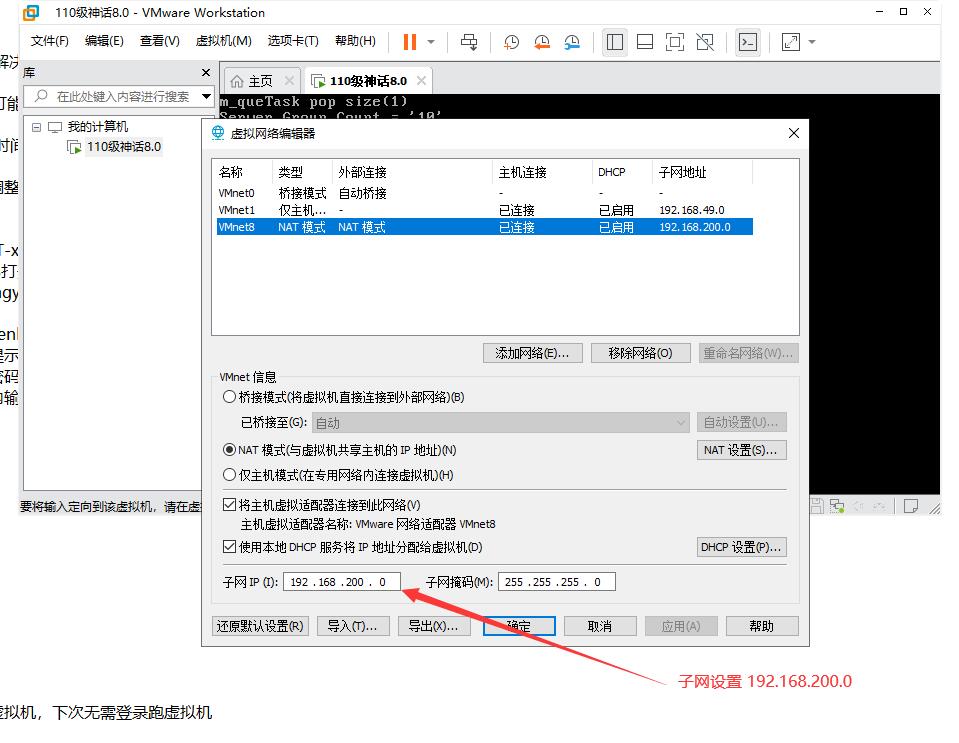959x743 pixels.
Task: Switch to the 主页 tab
Action: (x=254, y=79)
